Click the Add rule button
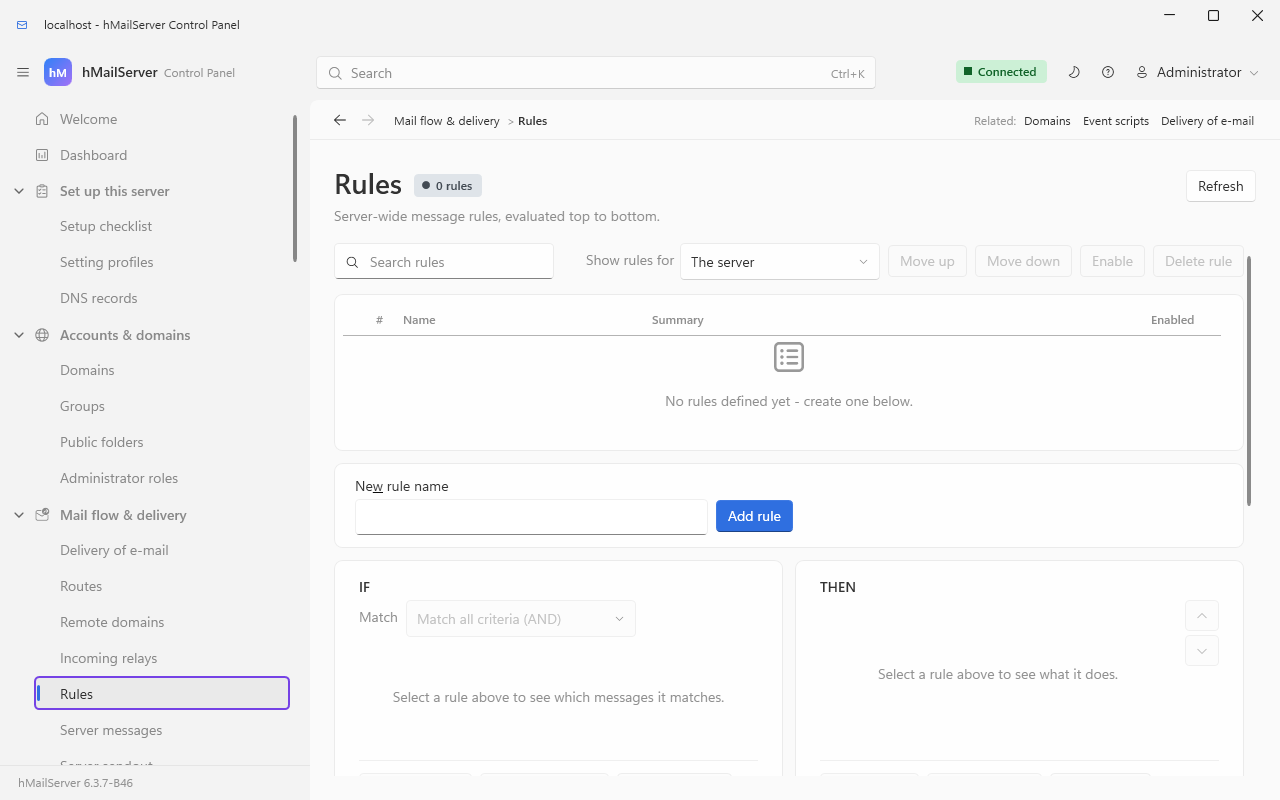The width and height of the screenshot is (1280, 800). click(754, 516)
